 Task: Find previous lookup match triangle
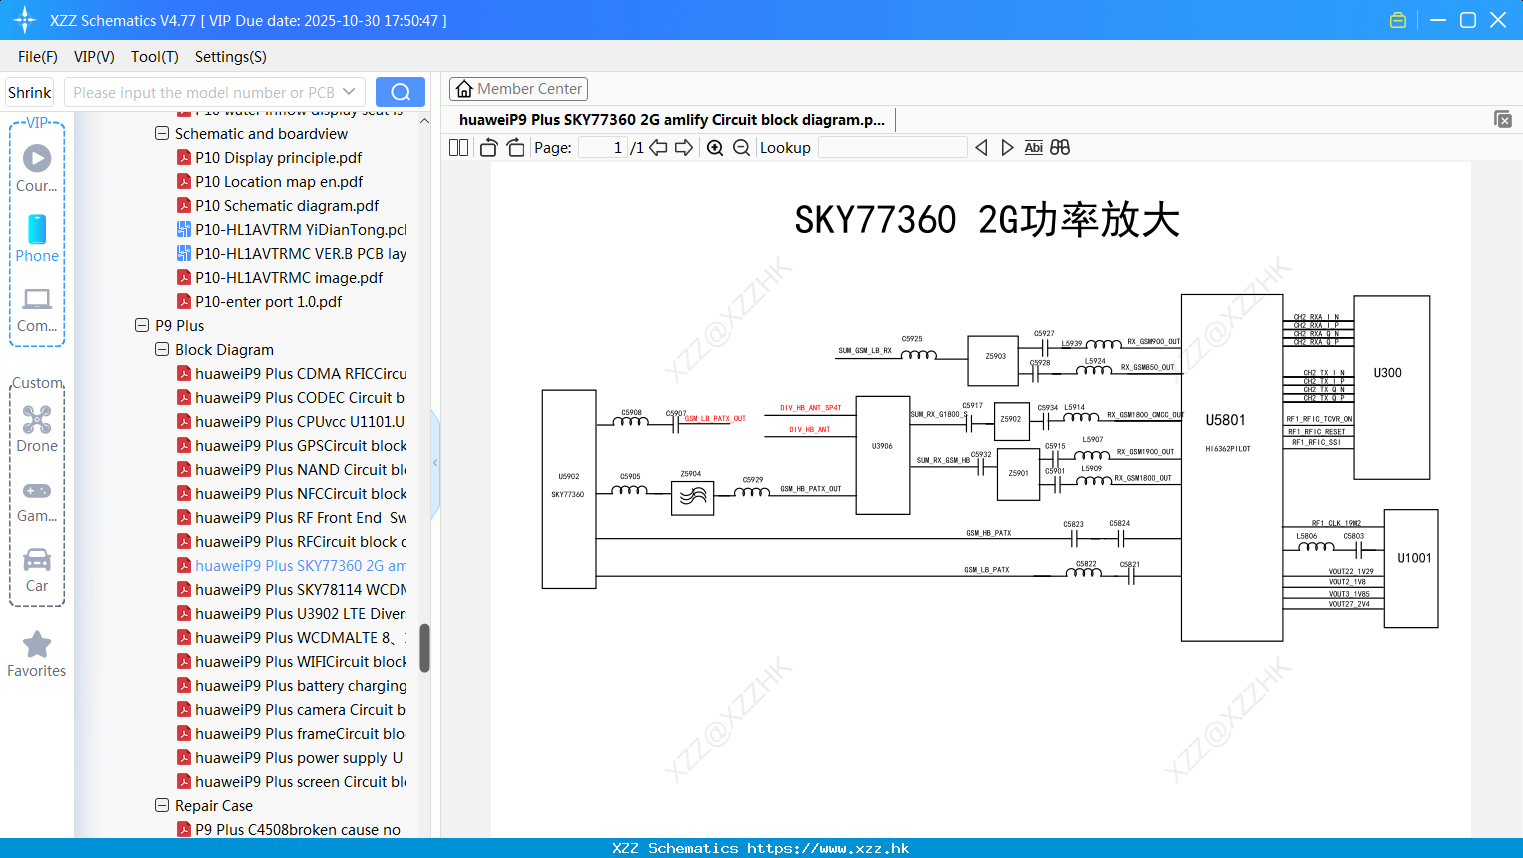[x=981, y=148]
